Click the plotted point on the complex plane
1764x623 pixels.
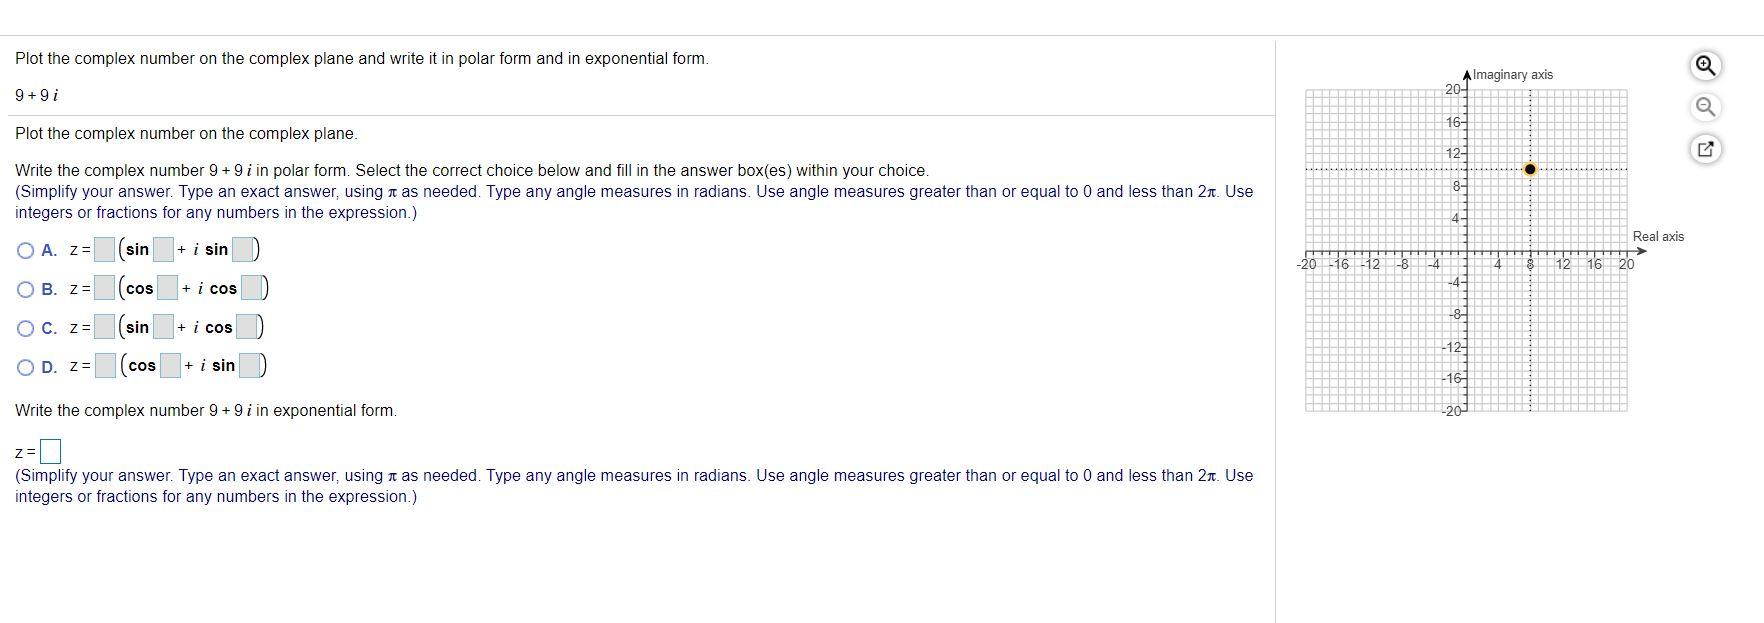pos(1529,170)
